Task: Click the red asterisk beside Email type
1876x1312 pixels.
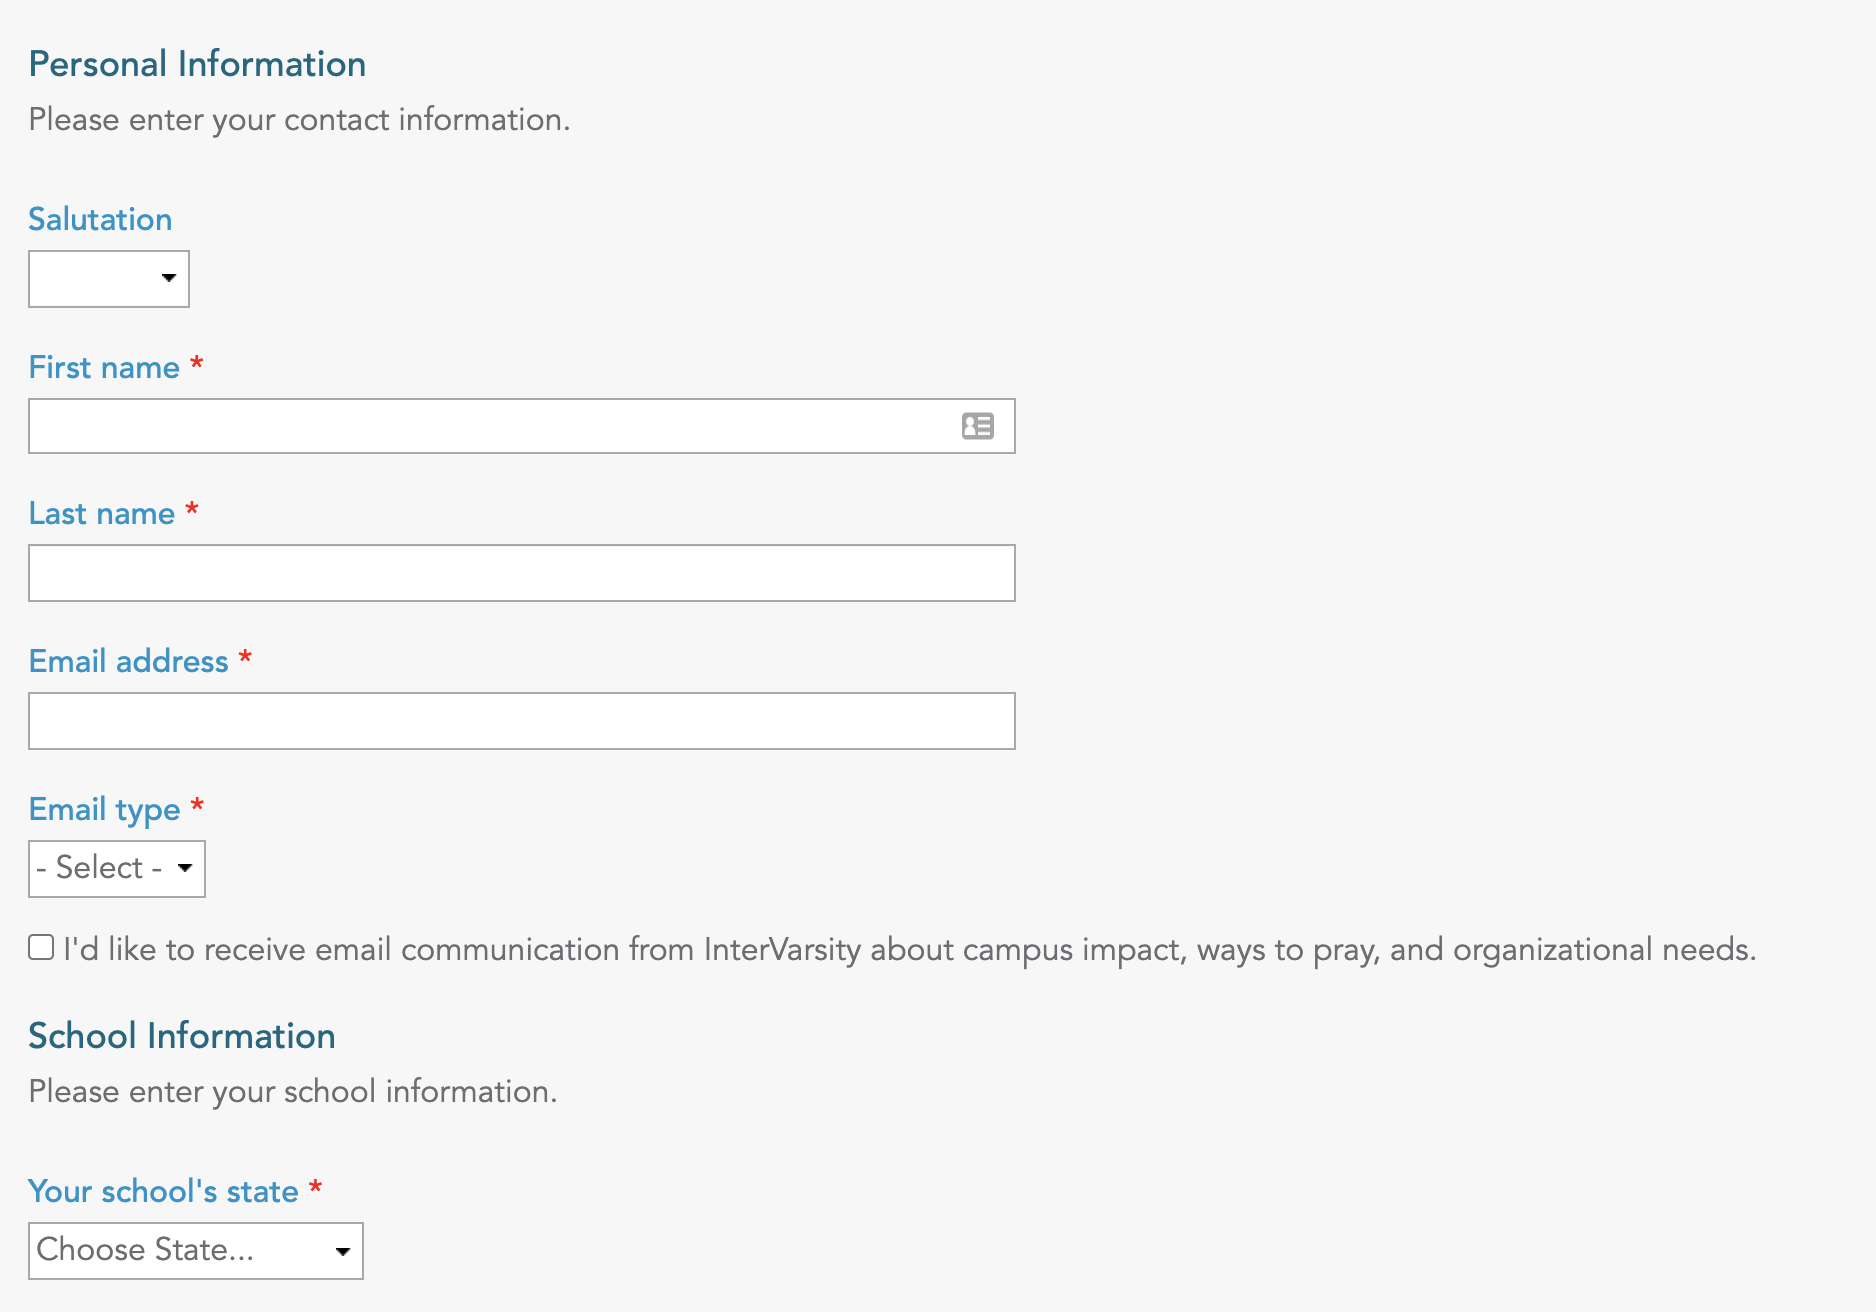Action: click(x=197, y=804)
